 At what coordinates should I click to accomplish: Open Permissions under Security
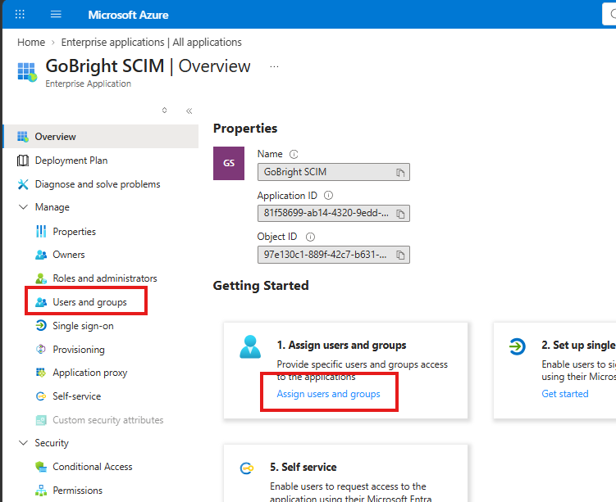pos(77,490)
